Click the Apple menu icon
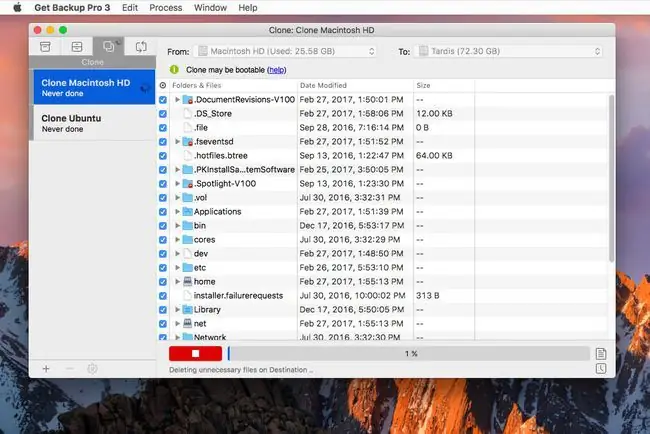Viewport: 650px width, 434px height. coord(17,7)
